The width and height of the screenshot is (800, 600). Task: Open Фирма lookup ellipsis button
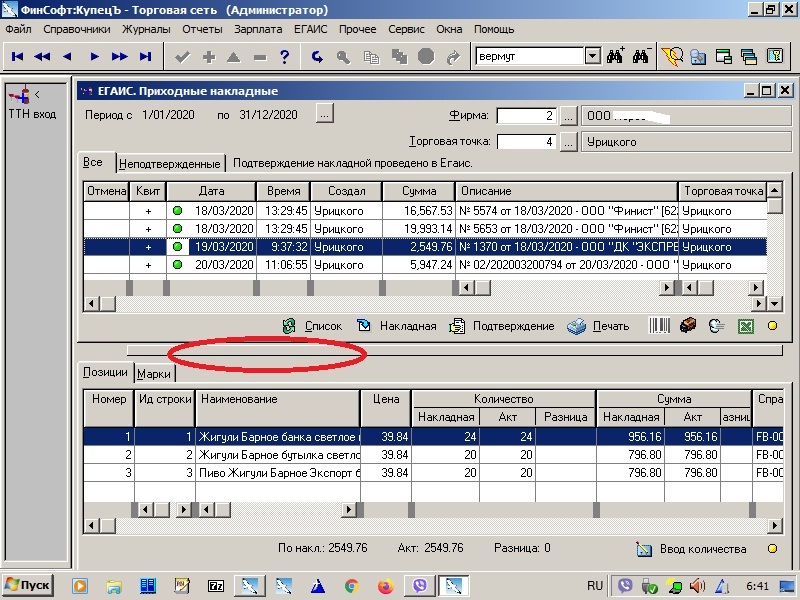pyautogui.click(x=568, y=115)
